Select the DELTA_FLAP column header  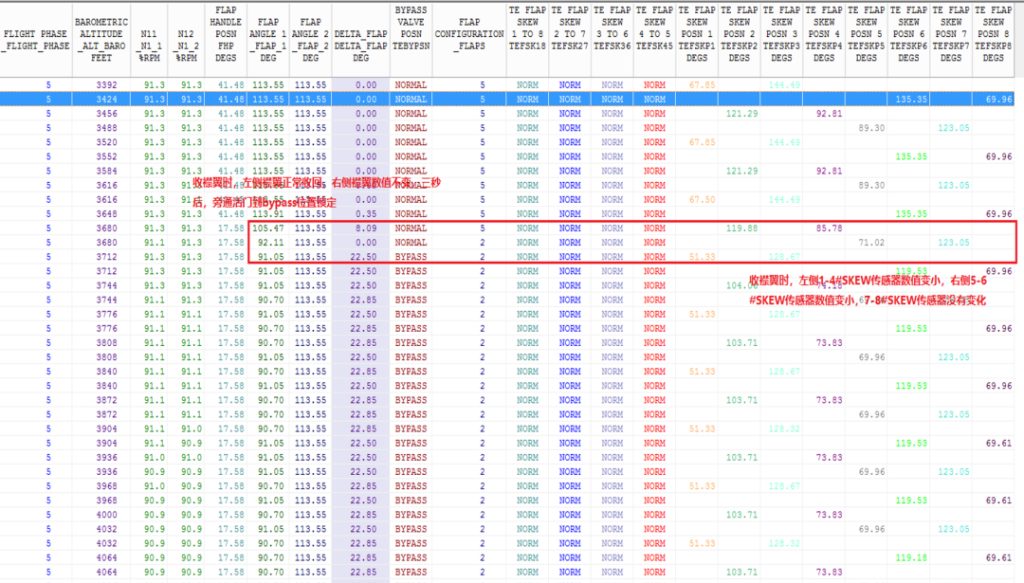coord(359,39)
